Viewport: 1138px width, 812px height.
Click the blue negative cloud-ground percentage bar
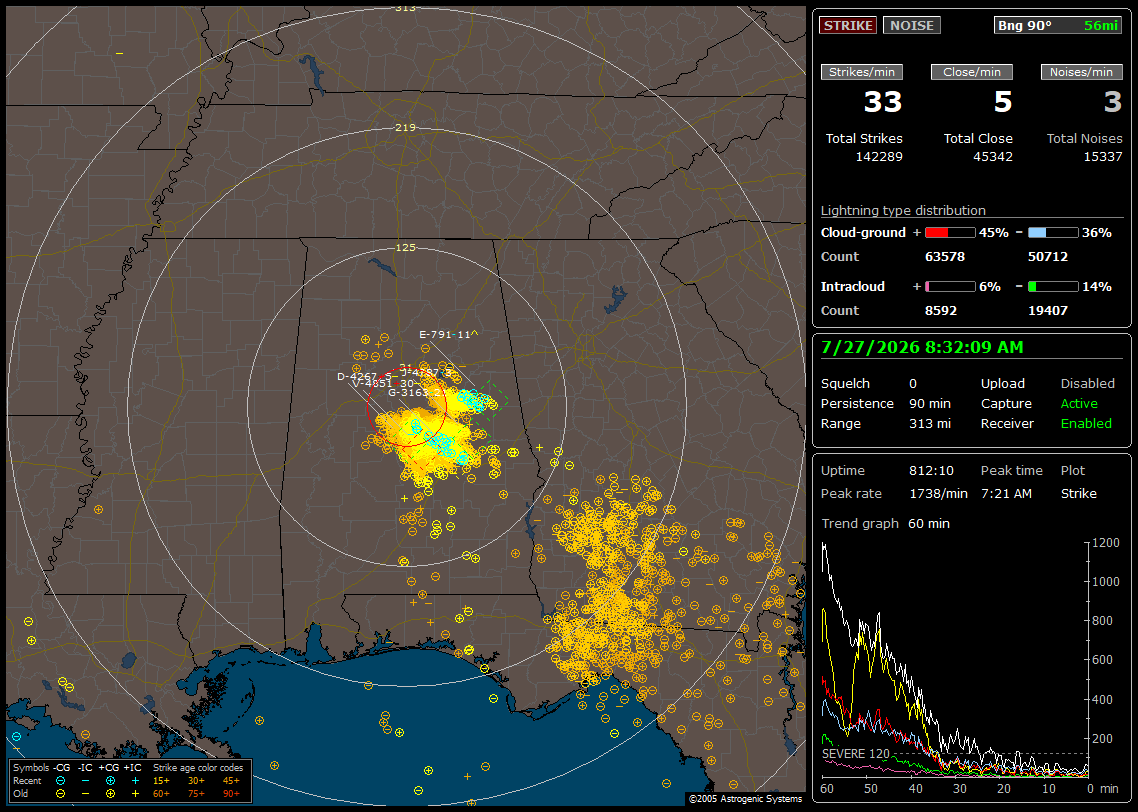(x=1053, y=233)
